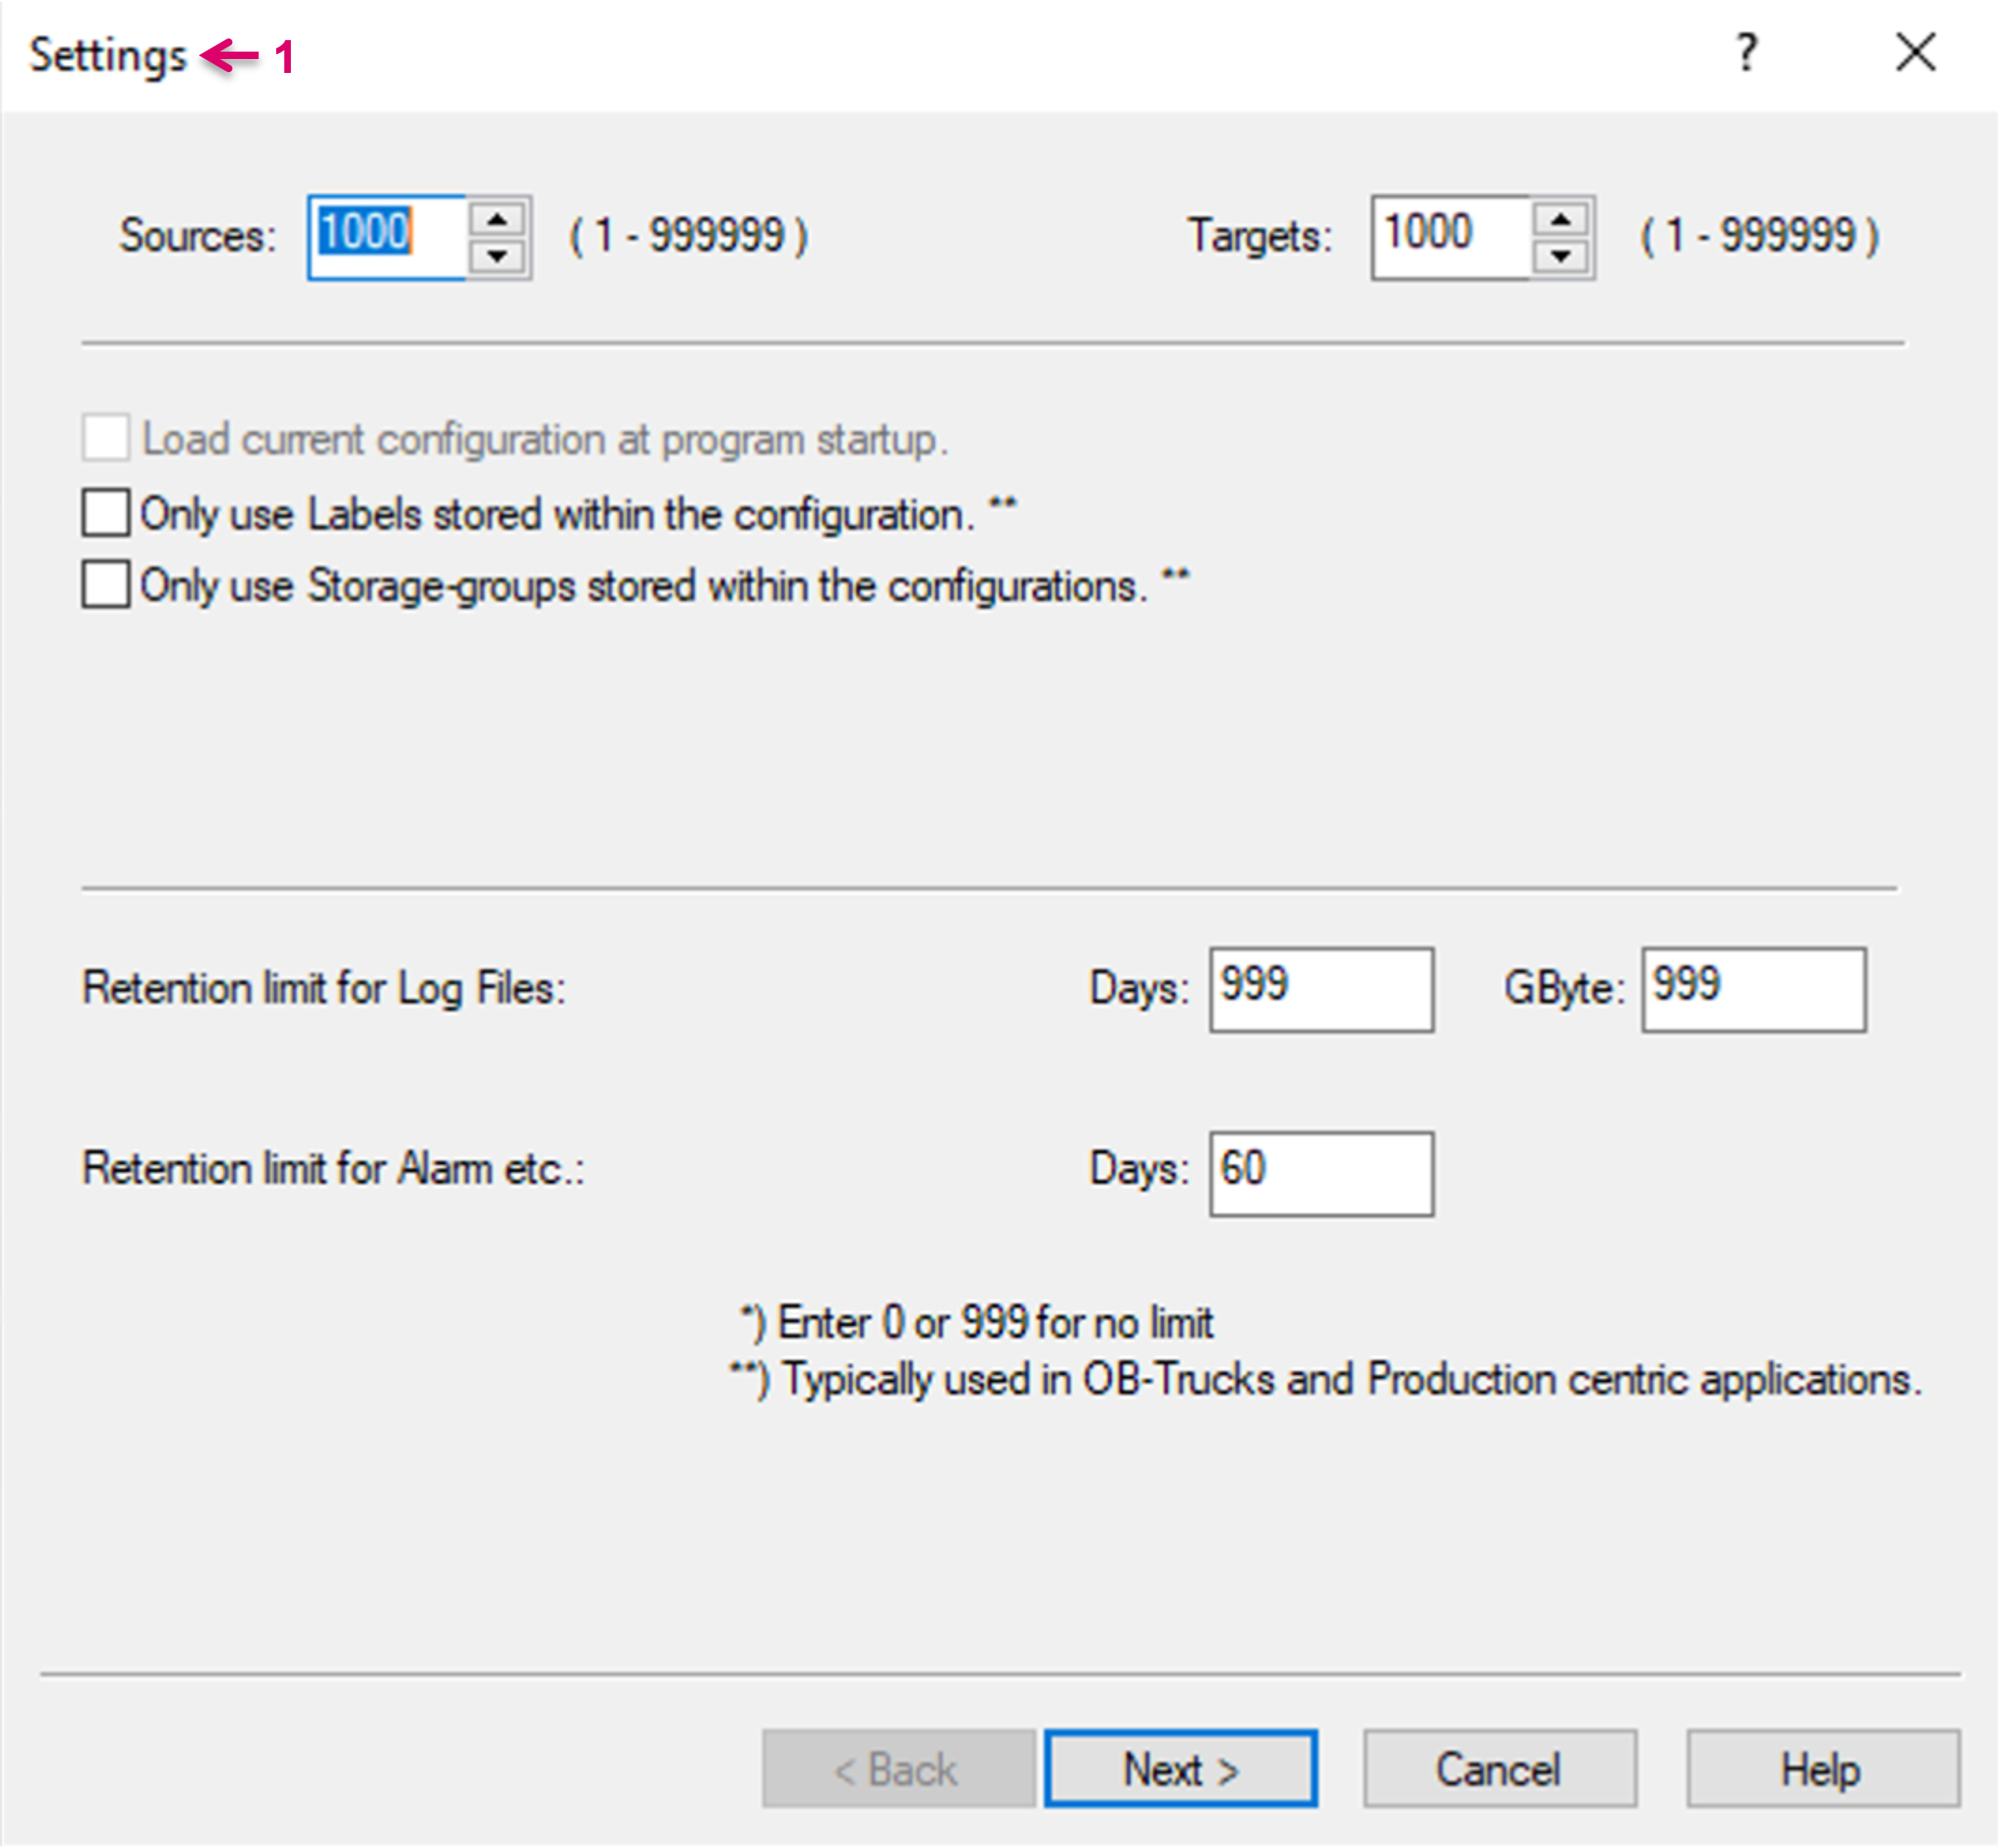Decrease Sources value with down arrow
The width and height of the screenshot is (1998, 1848).
(x=497, y=257)
